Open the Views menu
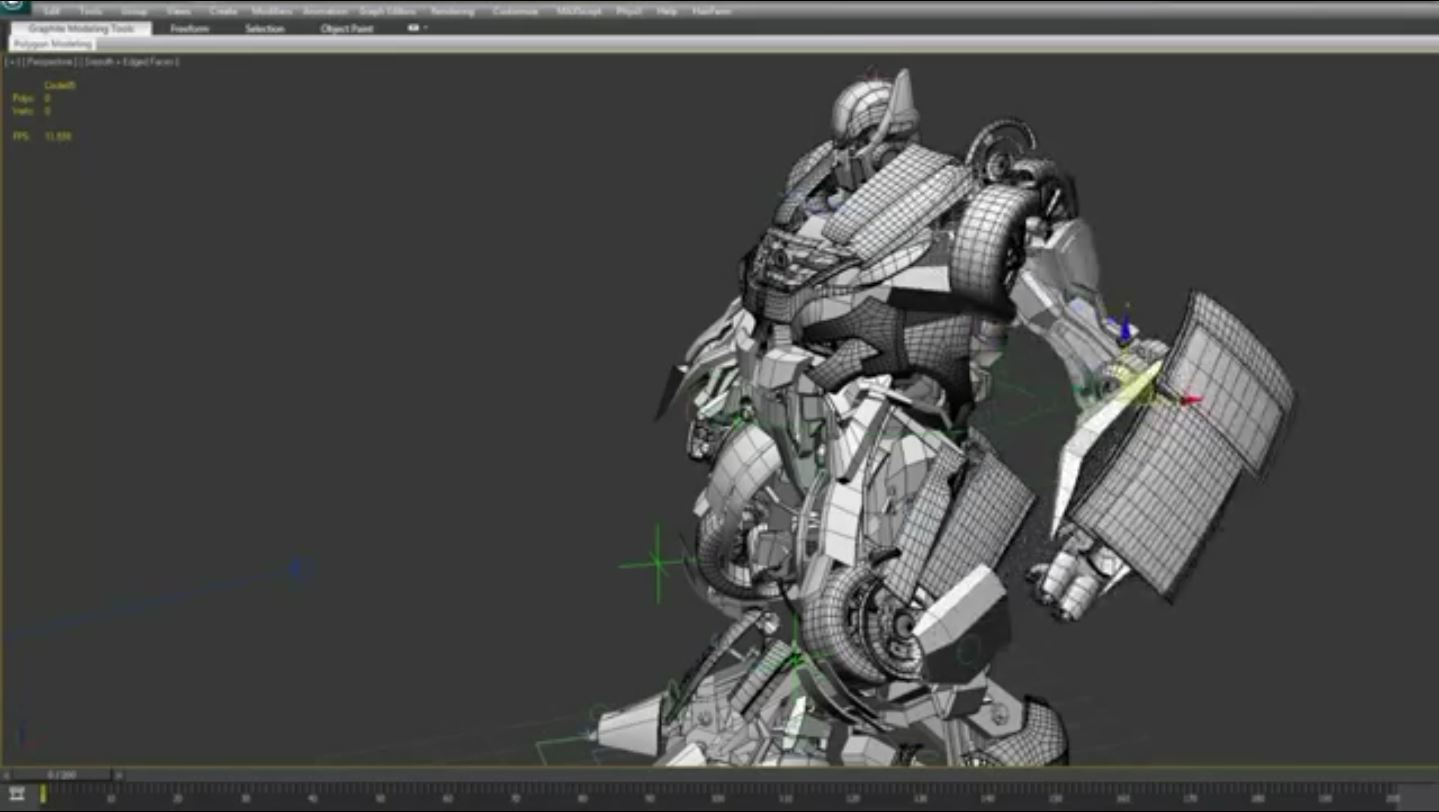Image resolution: width=1439 pixels, height=812 pixels. tap(179, 12)
